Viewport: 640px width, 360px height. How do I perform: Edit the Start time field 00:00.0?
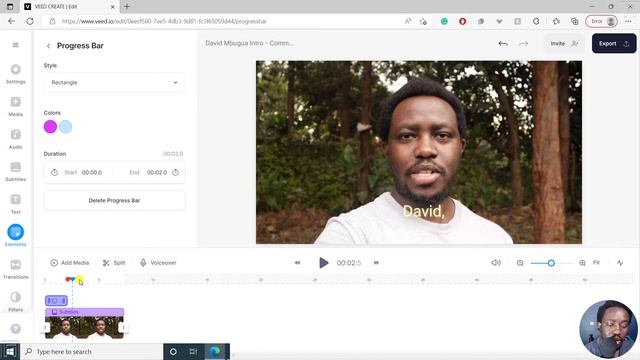92,173
